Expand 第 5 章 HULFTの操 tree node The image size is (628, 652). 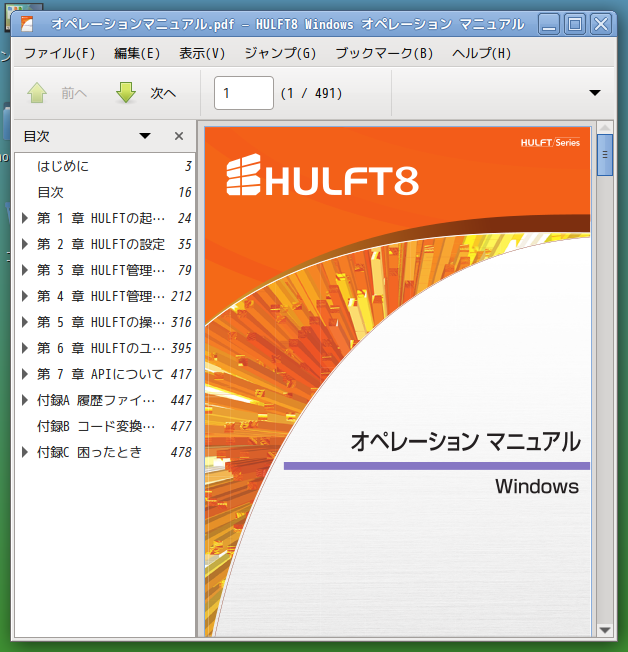pyautogui.click(x=25, y=322)
